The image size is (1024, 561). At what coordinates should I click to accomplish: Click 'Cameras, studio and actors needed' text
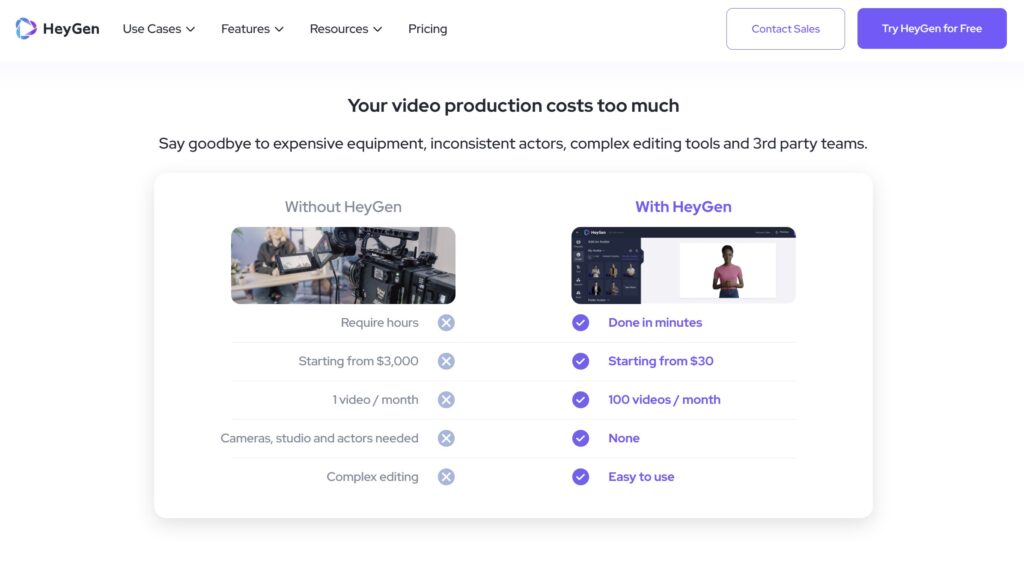pyautogui.click(x=319, y=438)
